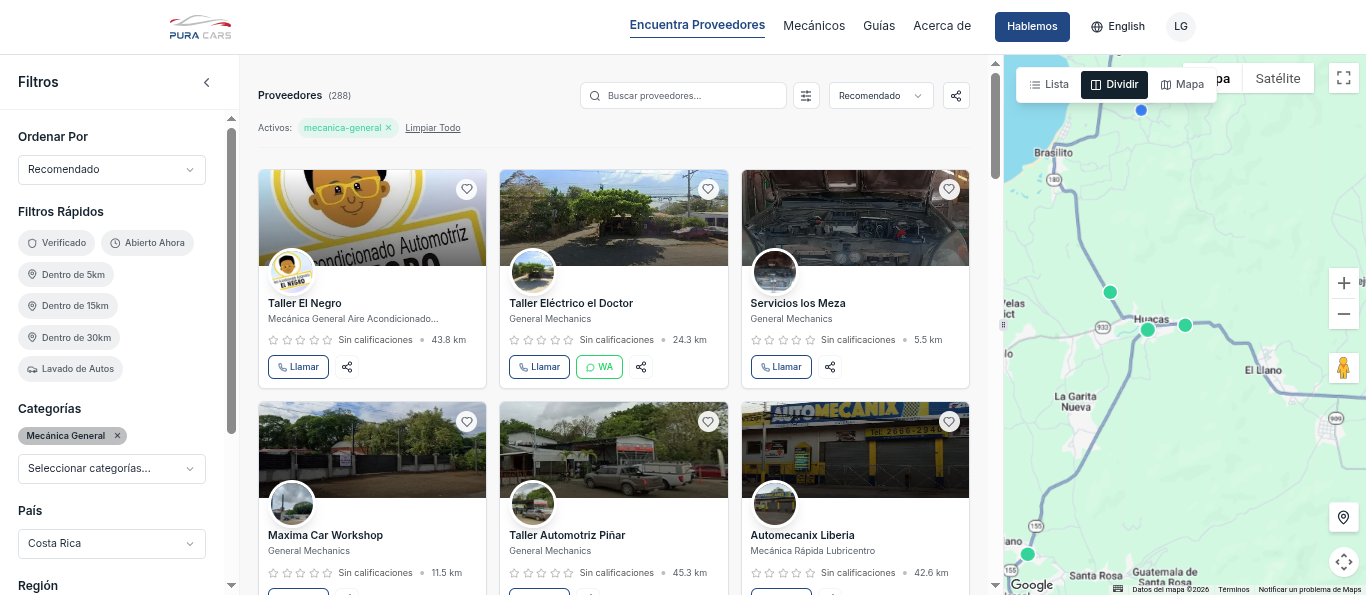
Task: Click Limpiar Todo link
Action: click(x=433, y=128)
